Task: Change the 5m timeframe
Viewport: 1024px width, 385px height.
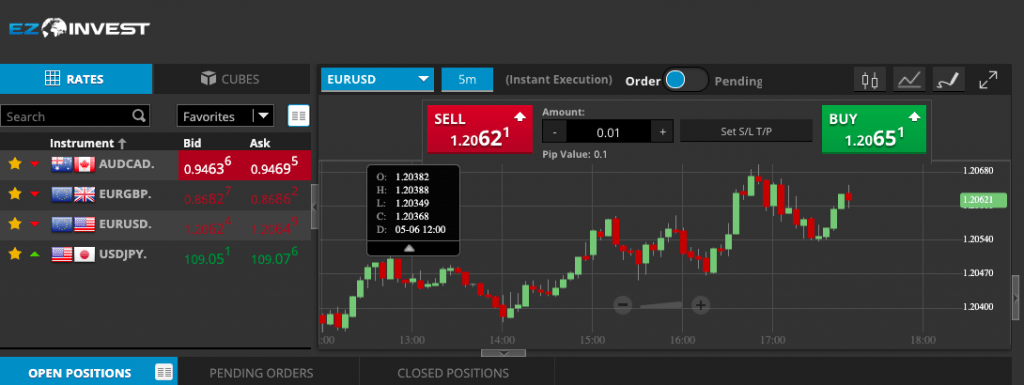Action: (467, 80)
